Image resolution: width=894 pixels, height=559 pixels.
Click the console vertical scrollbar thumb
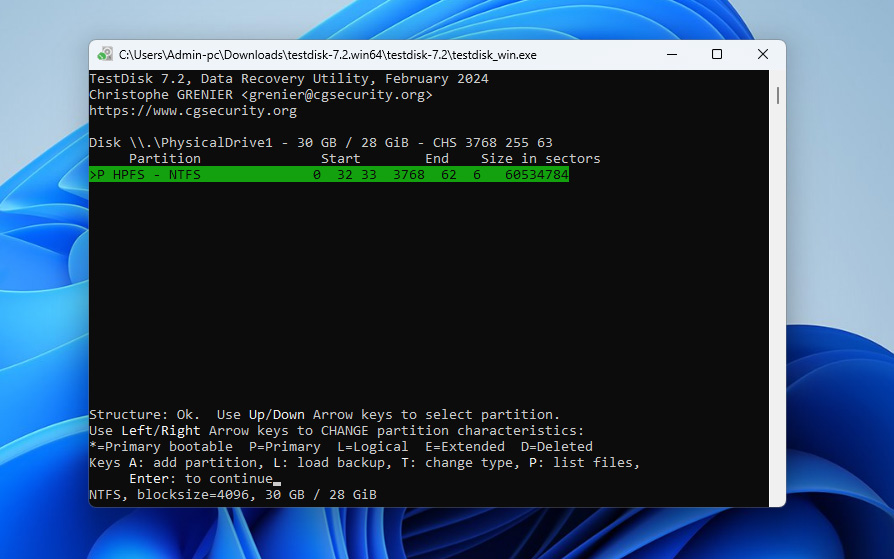coord(778,95)
